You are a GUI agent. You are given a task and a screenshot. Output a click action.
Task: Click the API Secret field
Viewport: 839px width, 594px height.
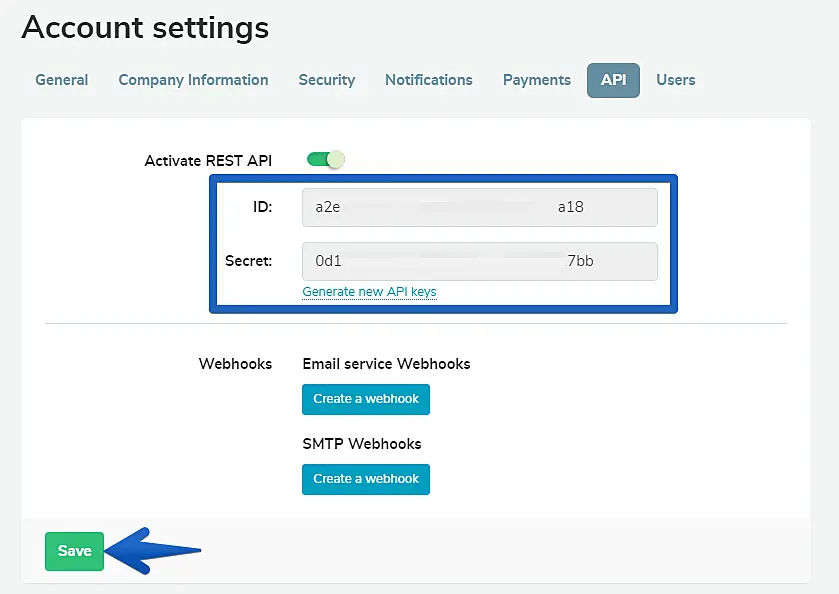pyautogui.click(x=479, y=261)
